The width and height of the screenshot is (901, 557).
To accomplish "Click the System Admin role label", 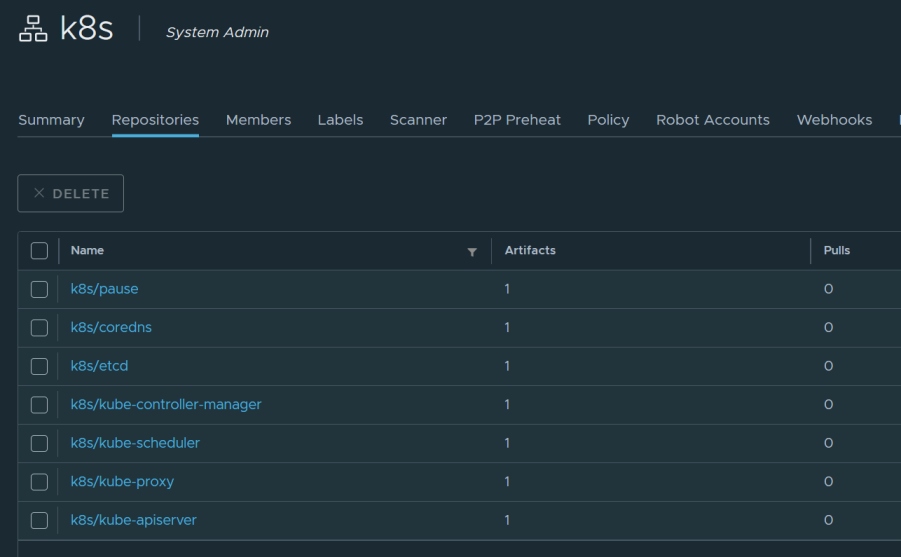I will coord(217,32).
